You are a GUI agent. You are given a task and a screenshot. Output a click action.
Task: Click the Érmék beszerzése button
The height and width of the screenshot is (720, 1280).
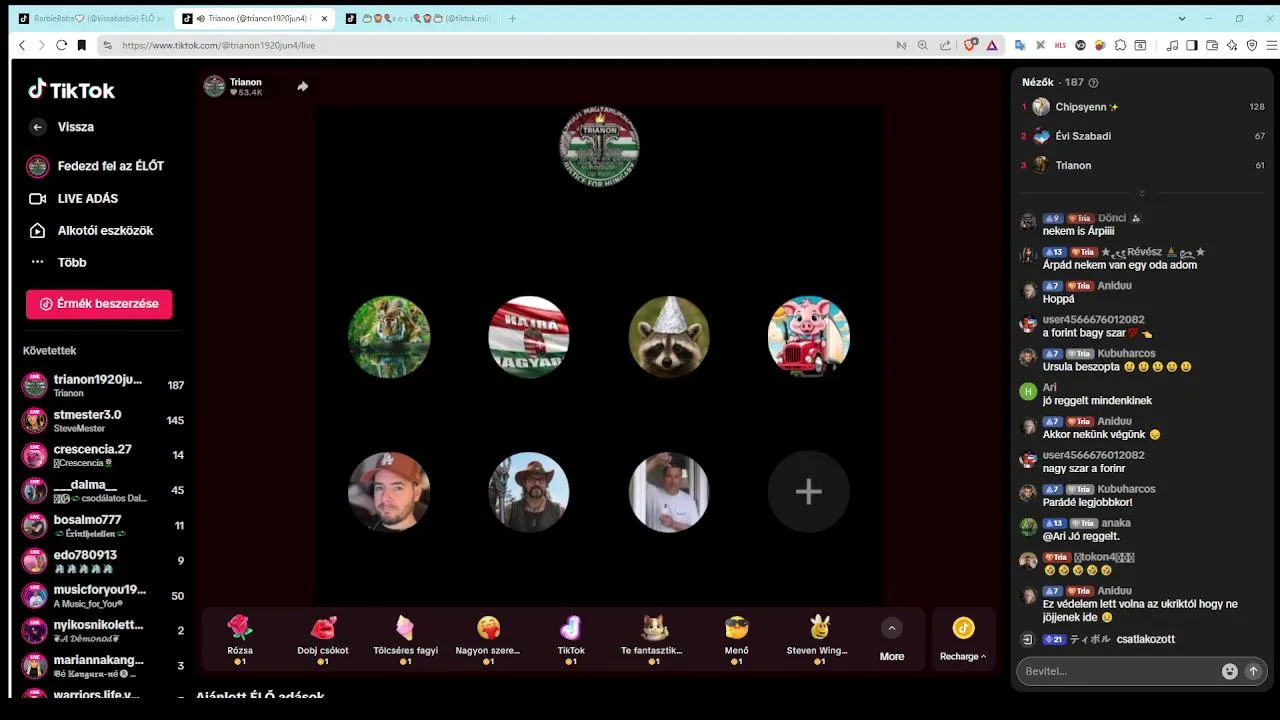tap(99, 304)
